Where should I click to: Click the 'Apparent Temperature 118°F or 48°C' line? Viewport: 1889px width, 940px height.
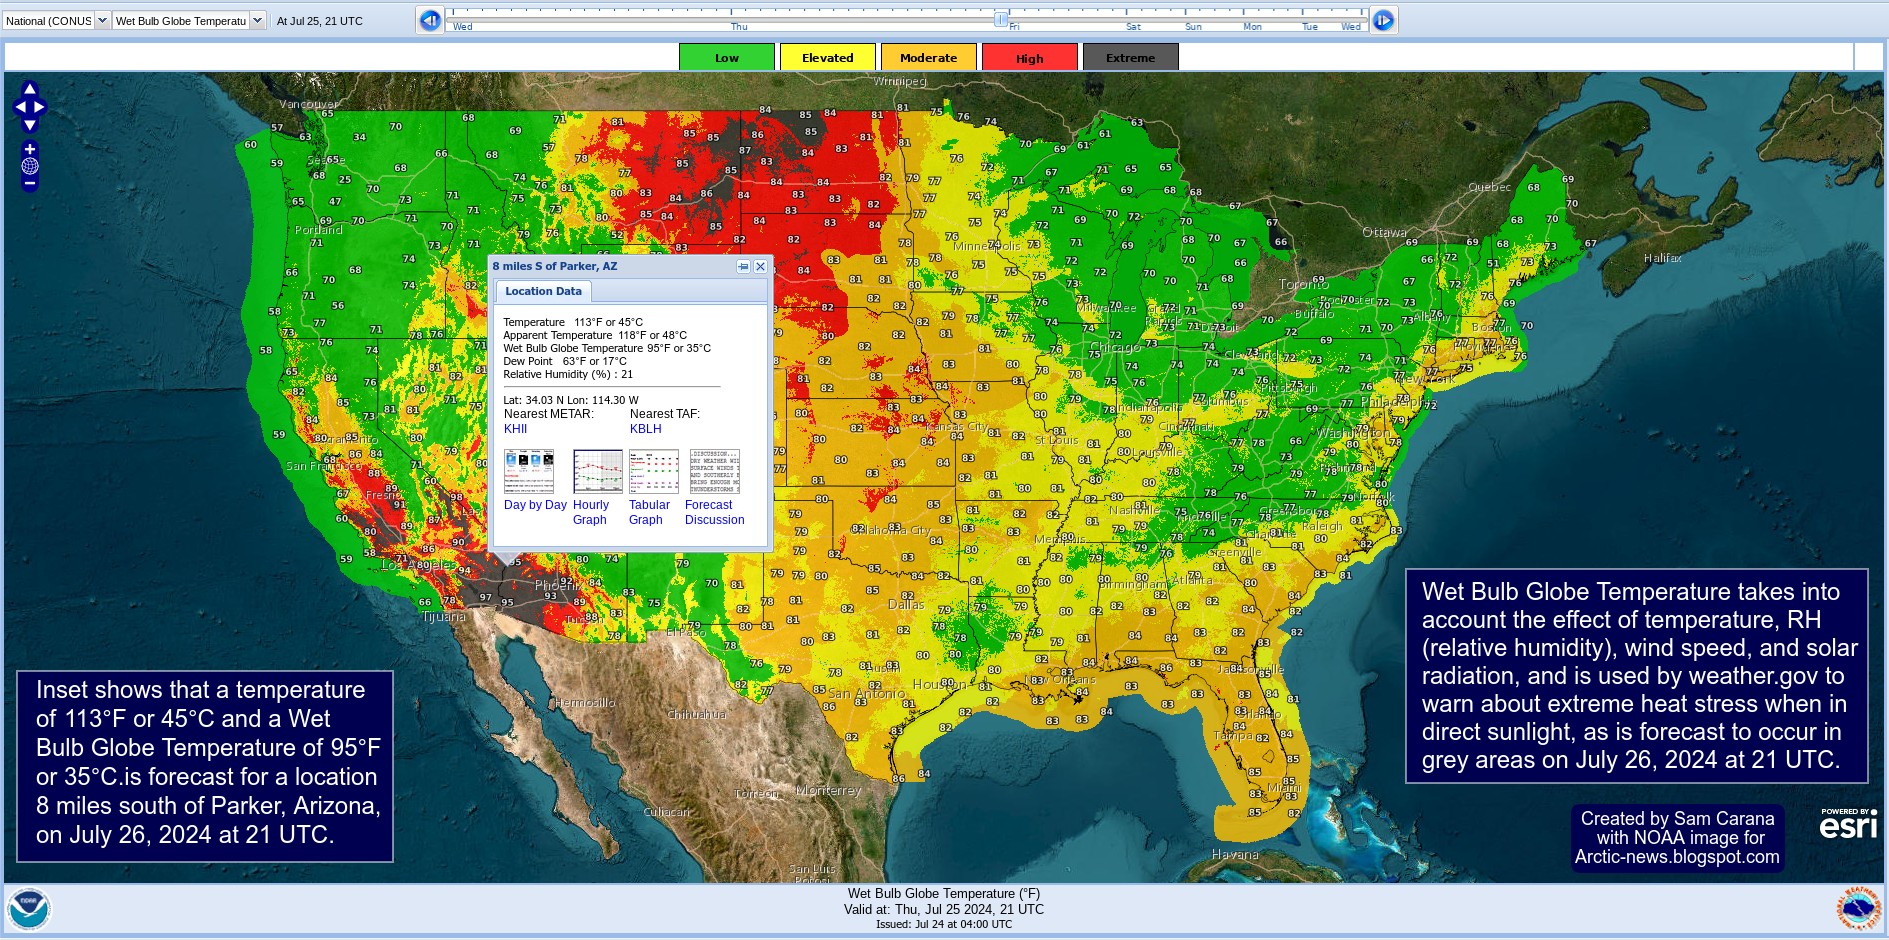[x=595, y=335]
